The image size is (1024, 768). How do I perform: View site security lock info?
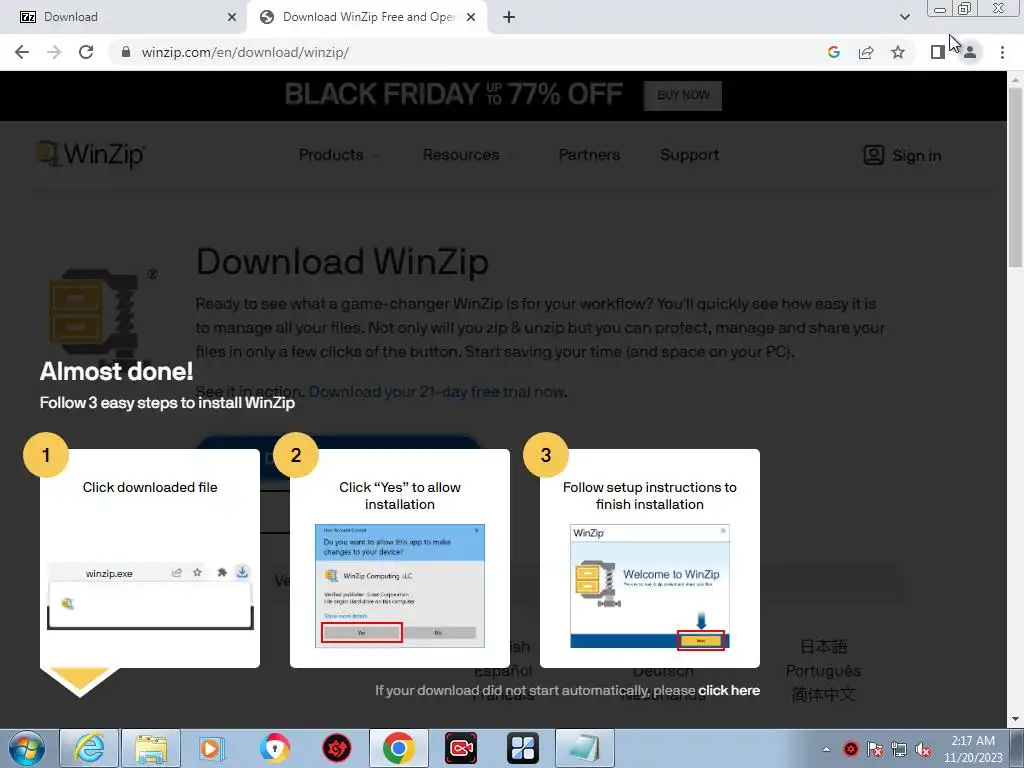(126, 52)
